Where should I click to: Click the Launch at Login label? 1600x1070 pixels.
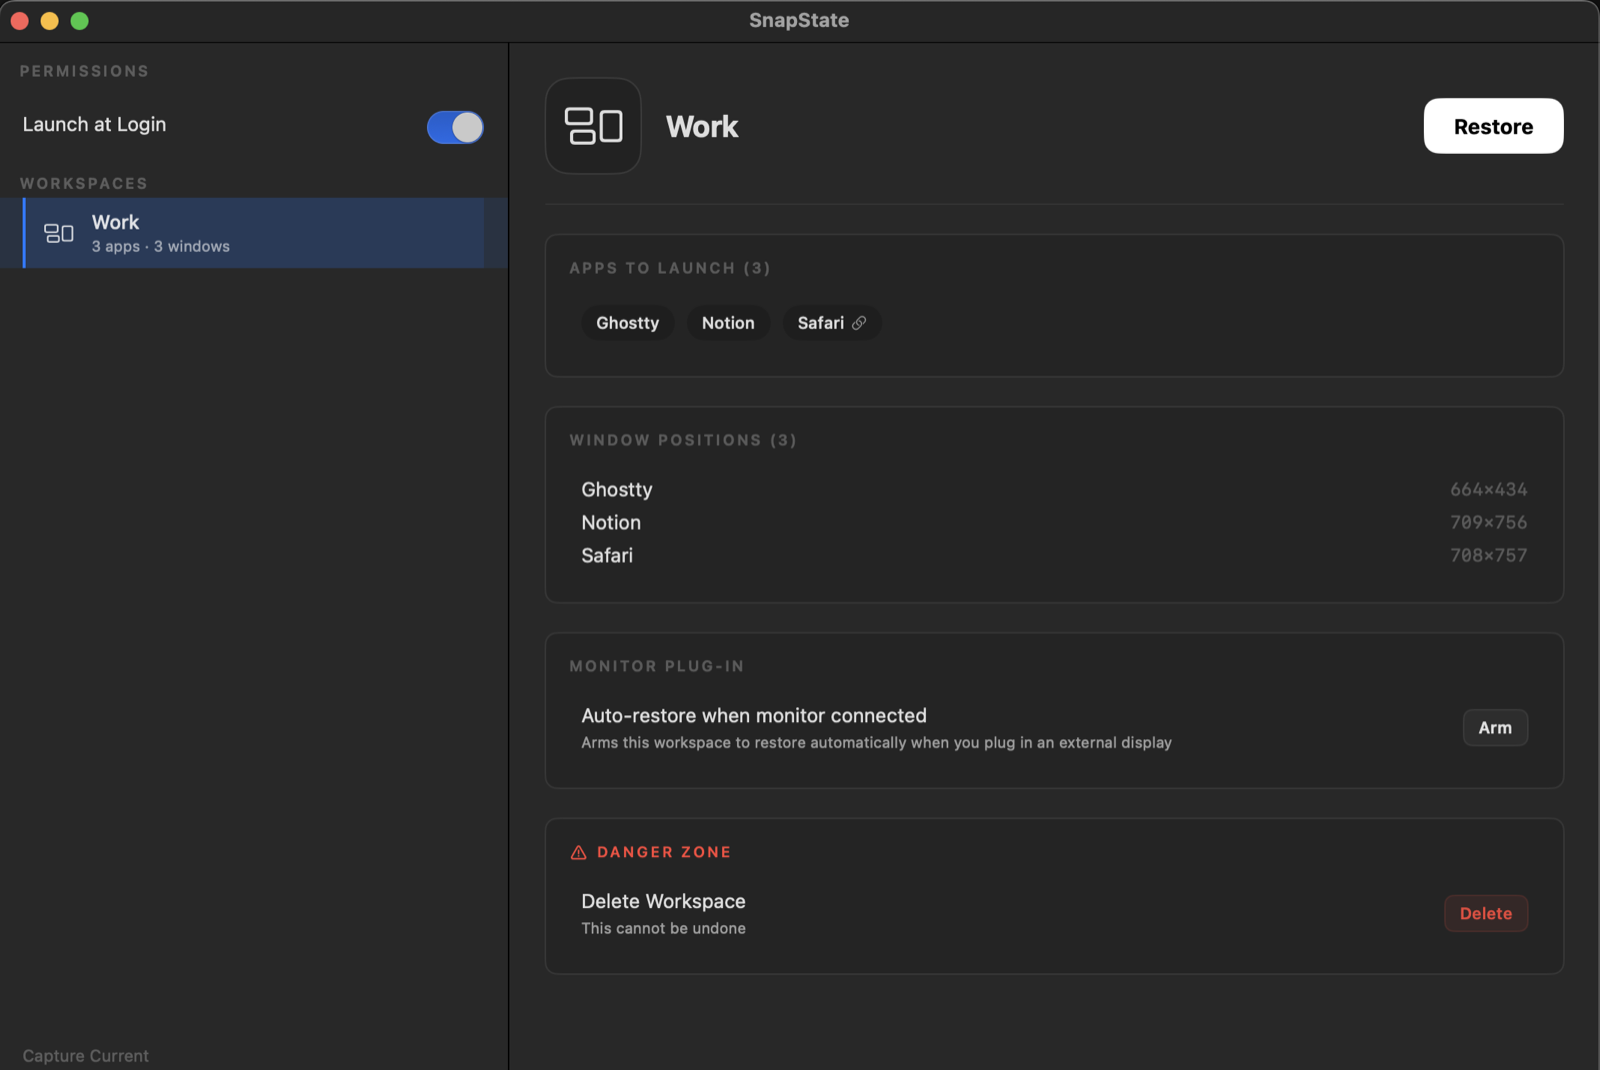click(94, 125)
